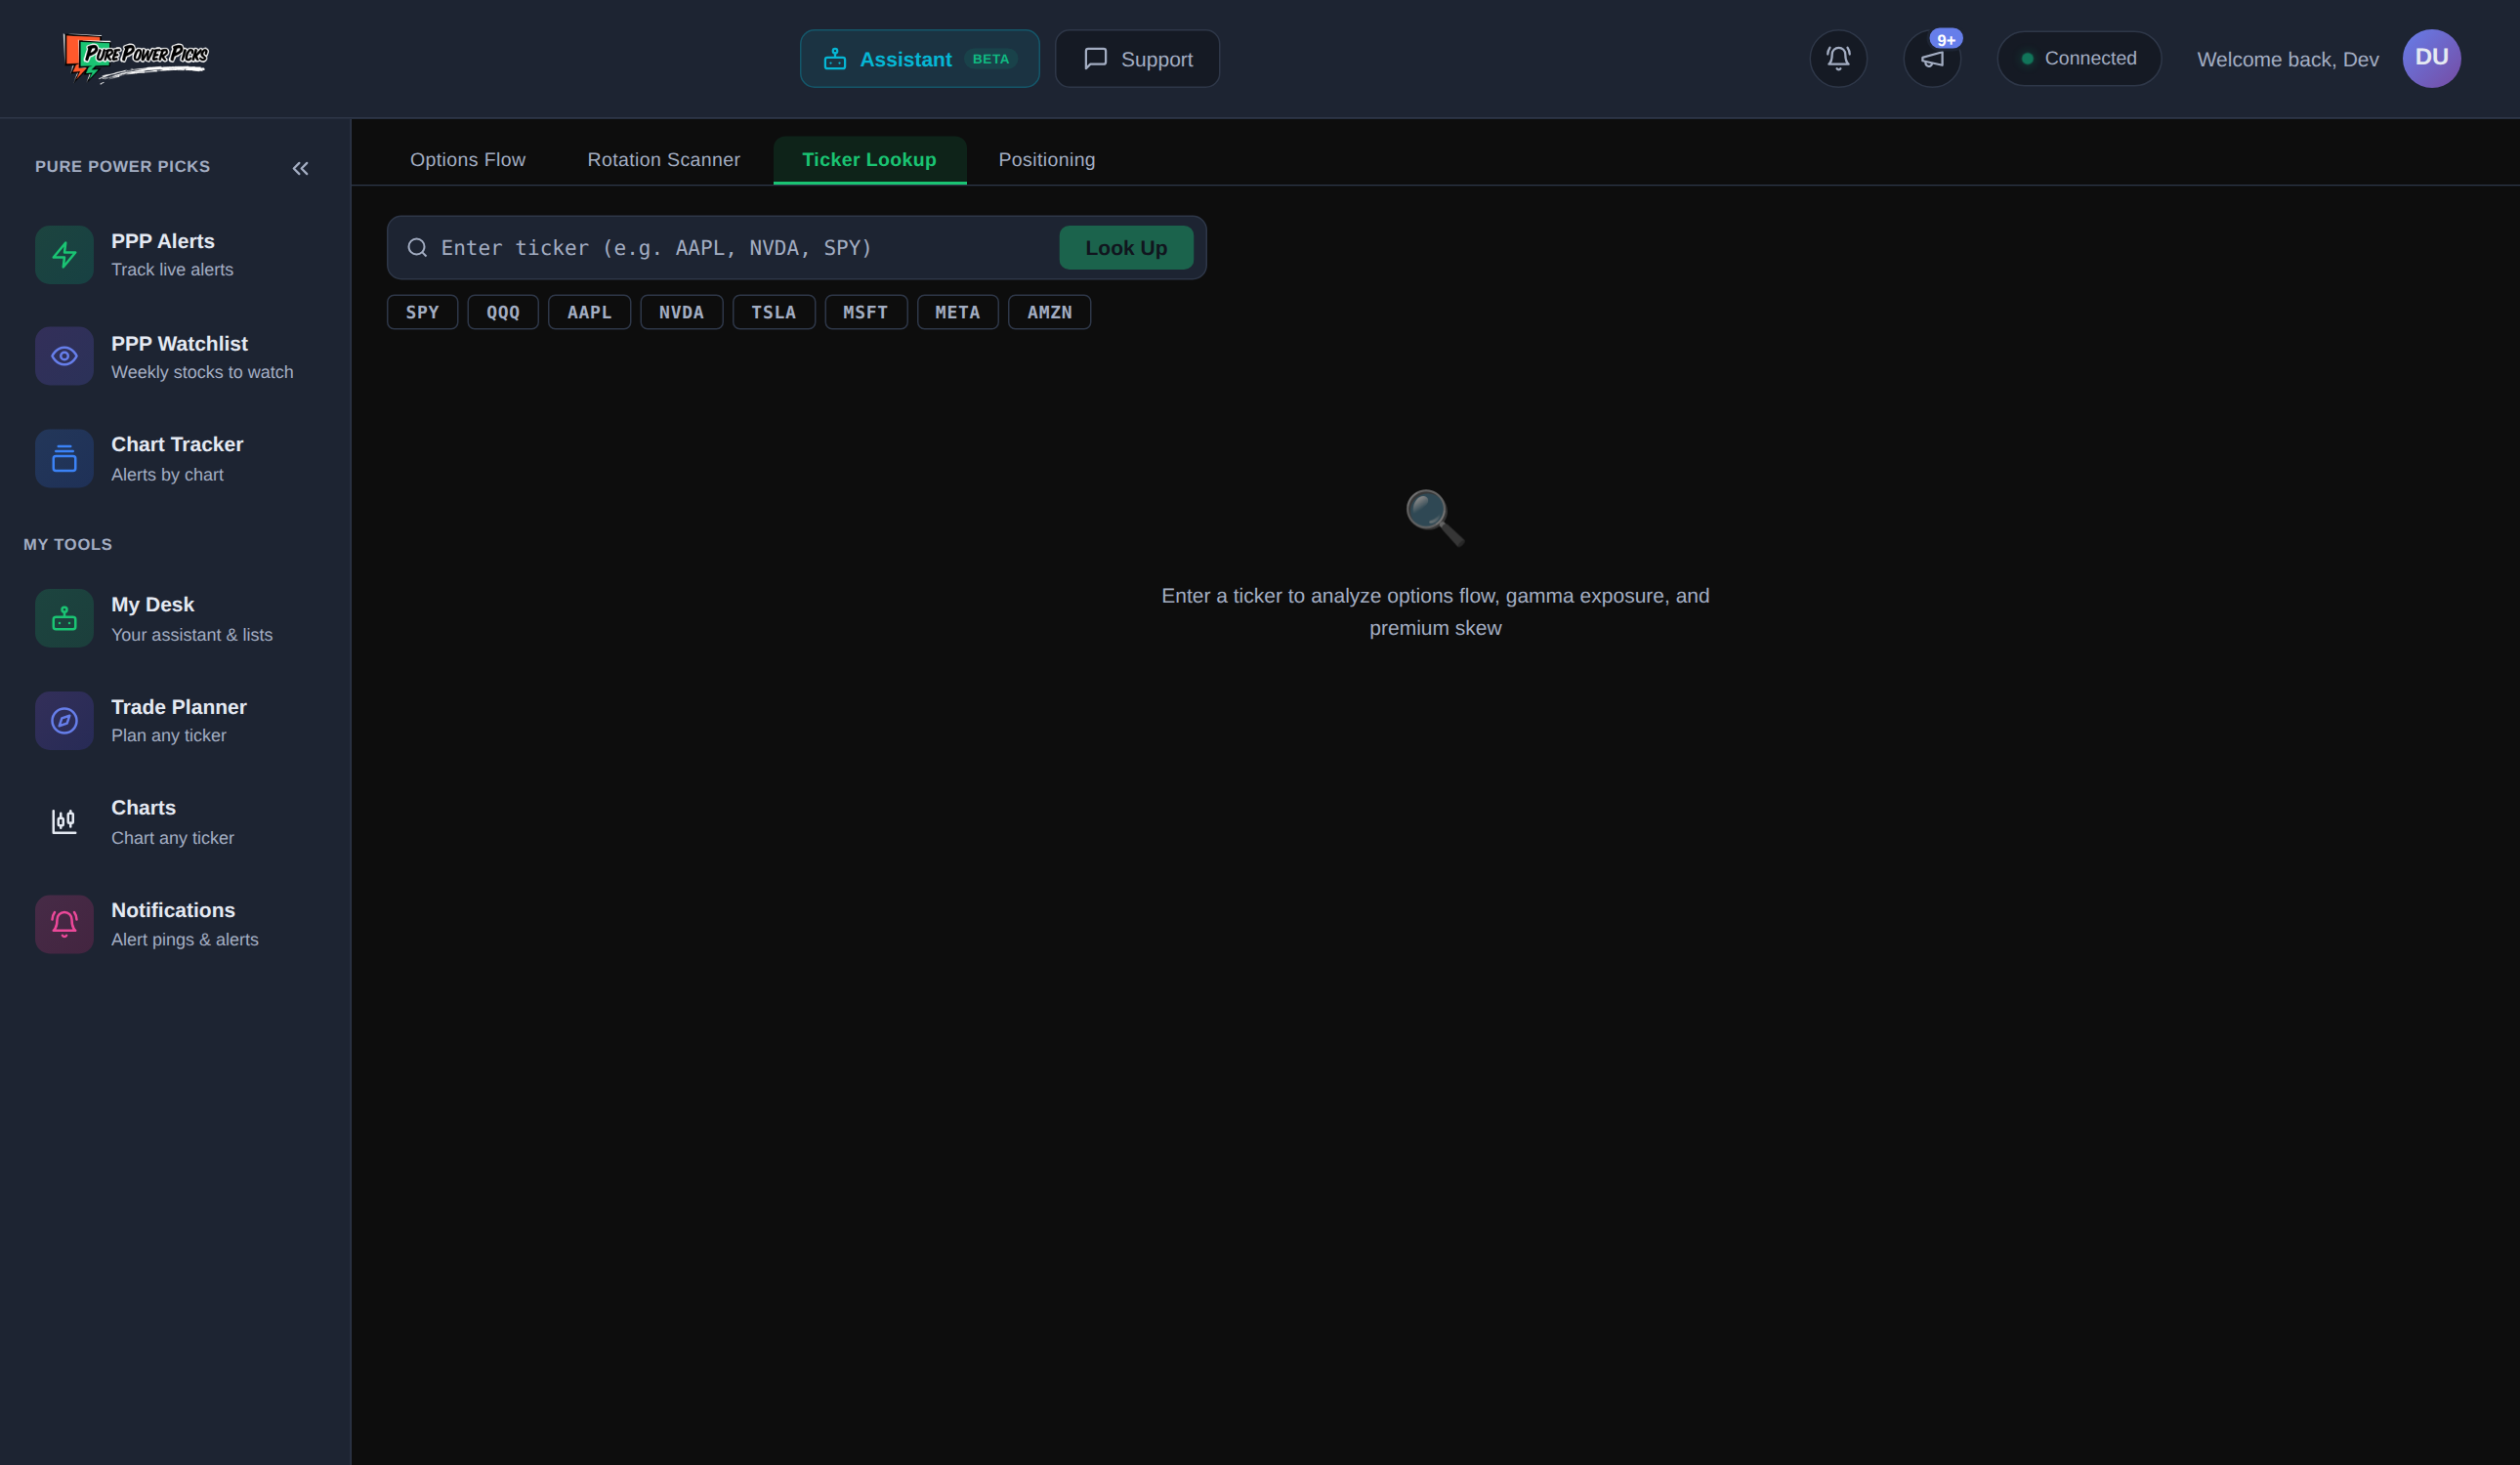This screenshot has width=2520, height=1465.
Task: Click the 9+ unread count badge
Action: tap(1946, 39)
